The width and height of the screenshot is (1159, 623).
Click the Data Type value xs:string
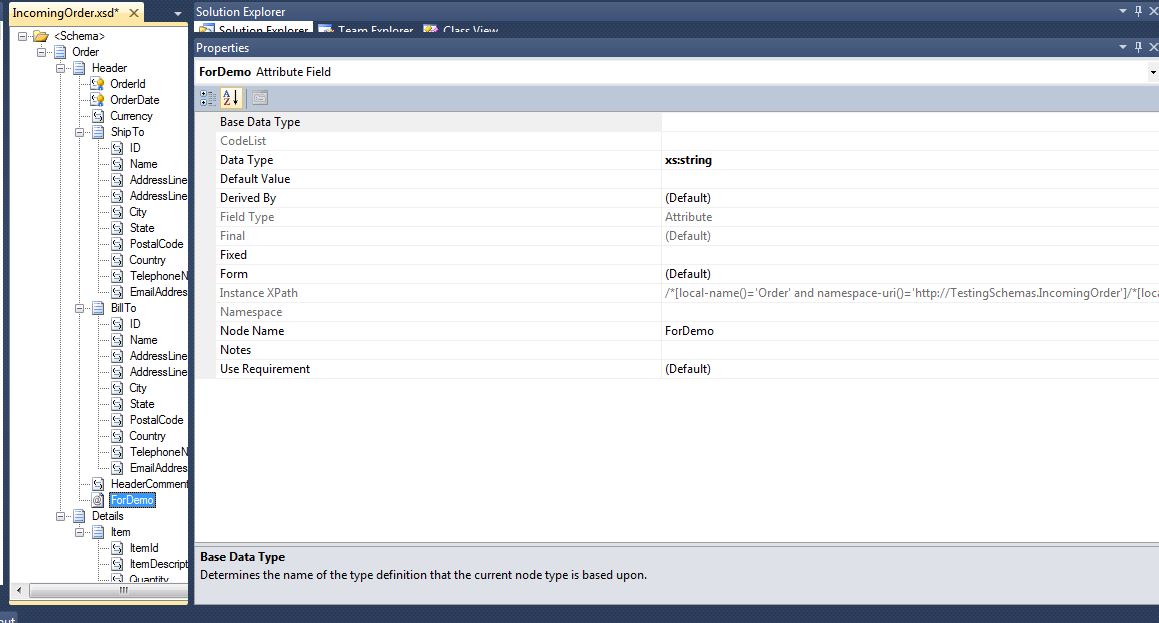[x=688, y=160]
